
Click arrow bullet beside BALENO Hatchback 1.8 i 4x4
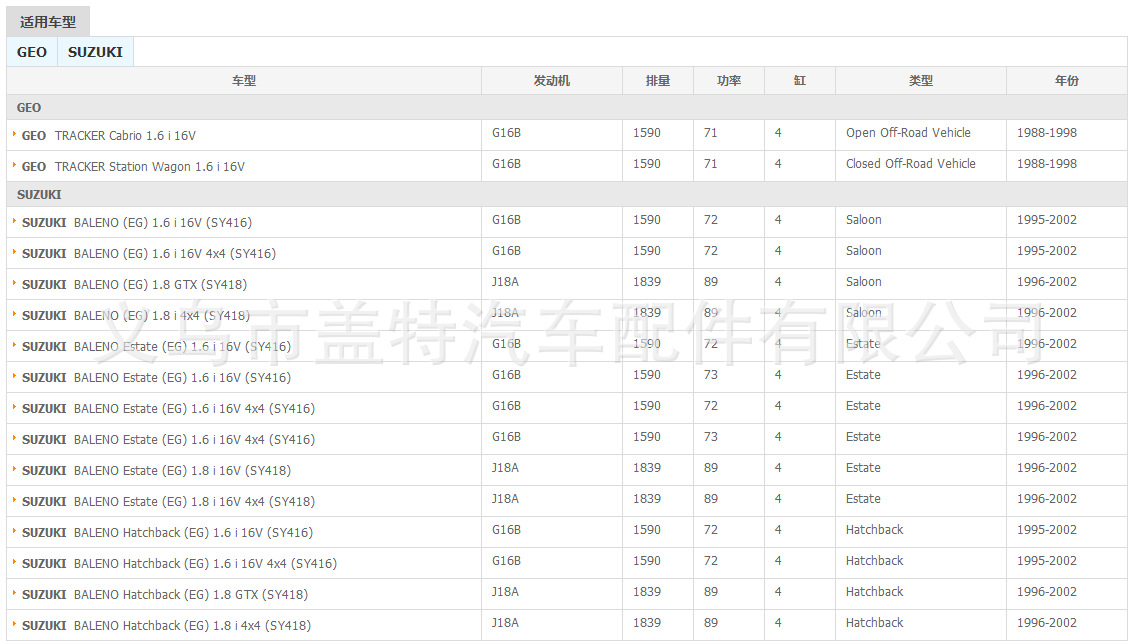(x=14, y=624)
